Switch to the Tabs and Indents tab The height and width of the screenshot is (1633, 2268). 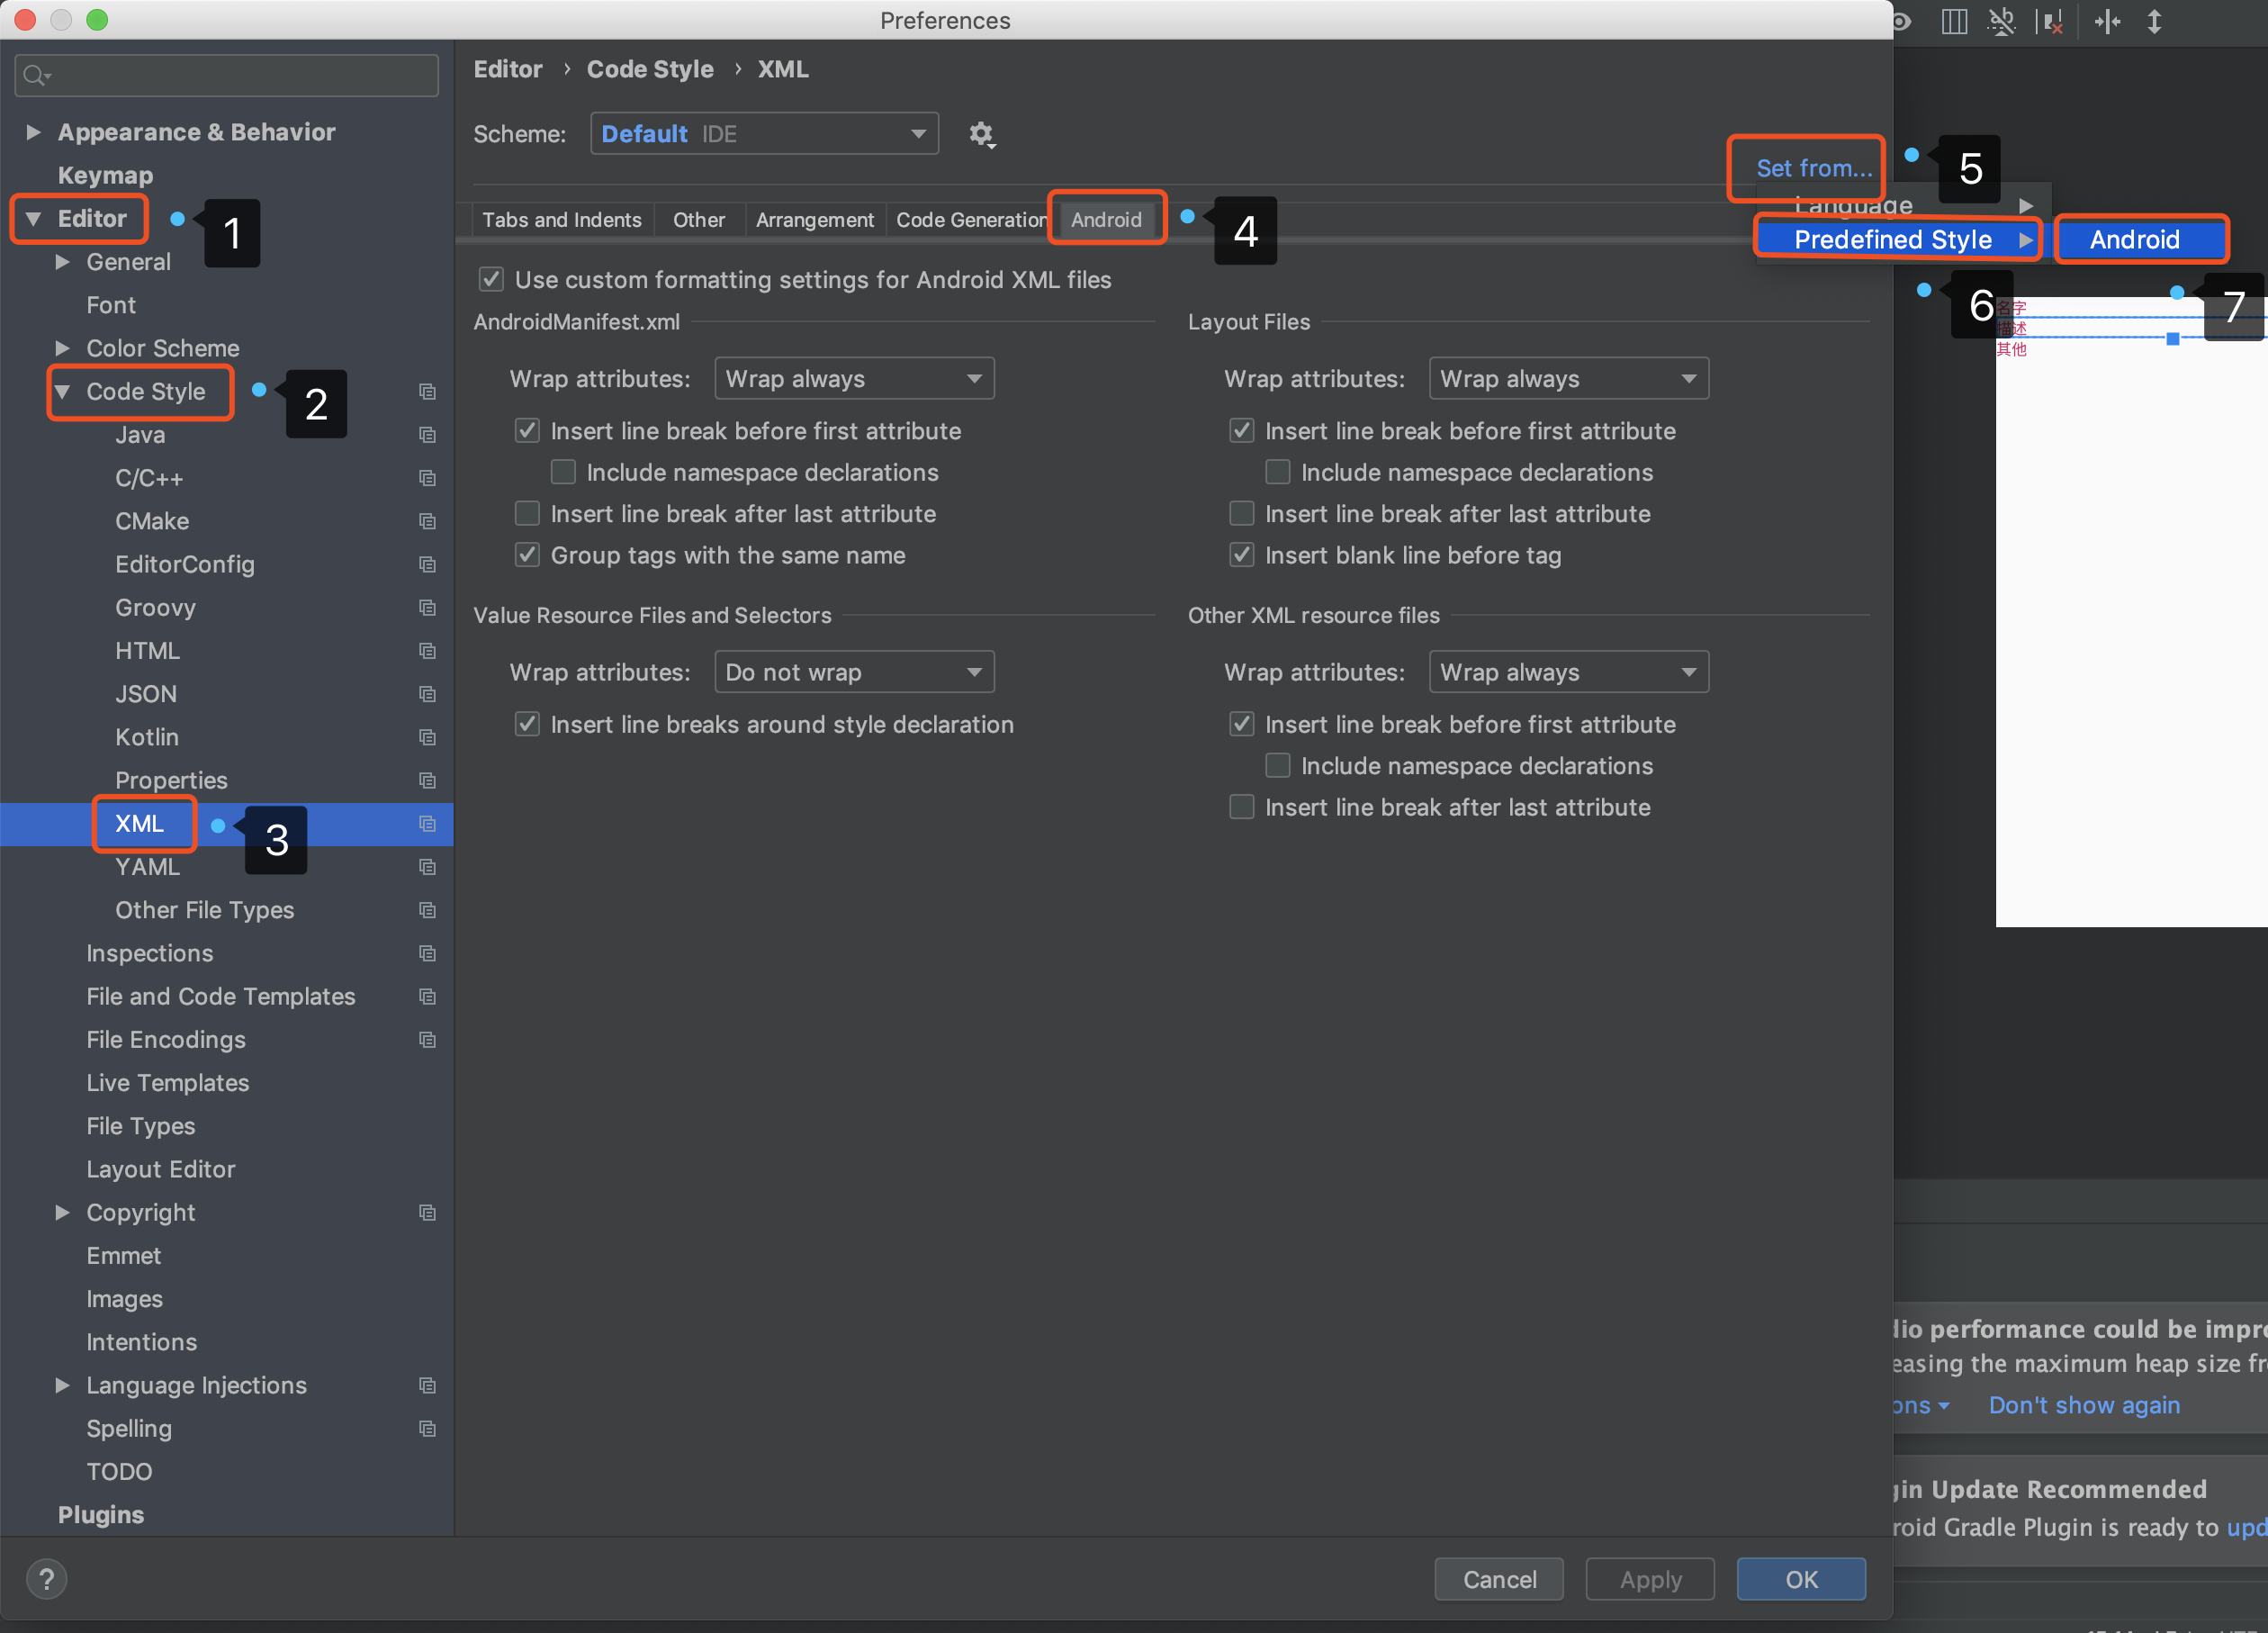562,219
